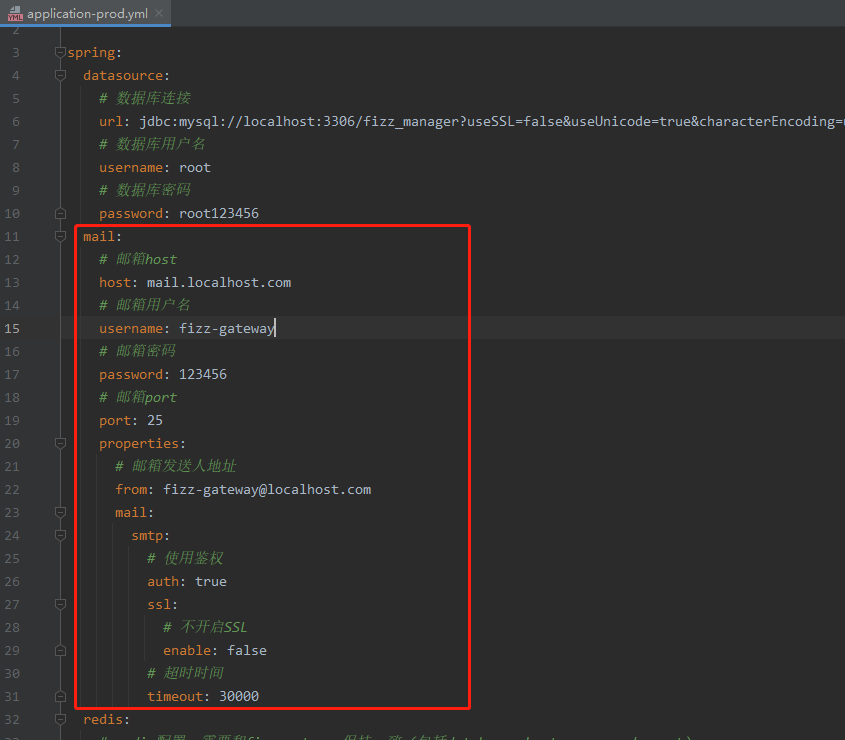Click fold end marker at line 31
The image size is (845, 740).
tap(60, 696)
